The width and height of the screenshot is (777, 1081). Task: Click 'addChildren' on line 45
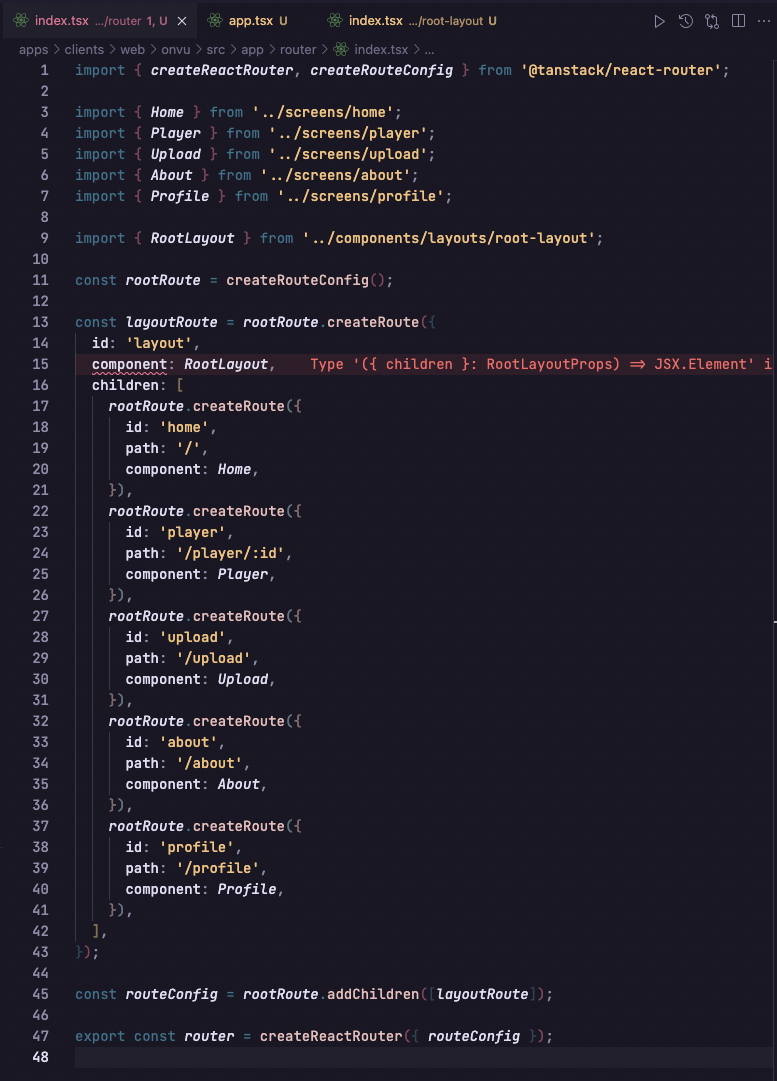[372, 994]
